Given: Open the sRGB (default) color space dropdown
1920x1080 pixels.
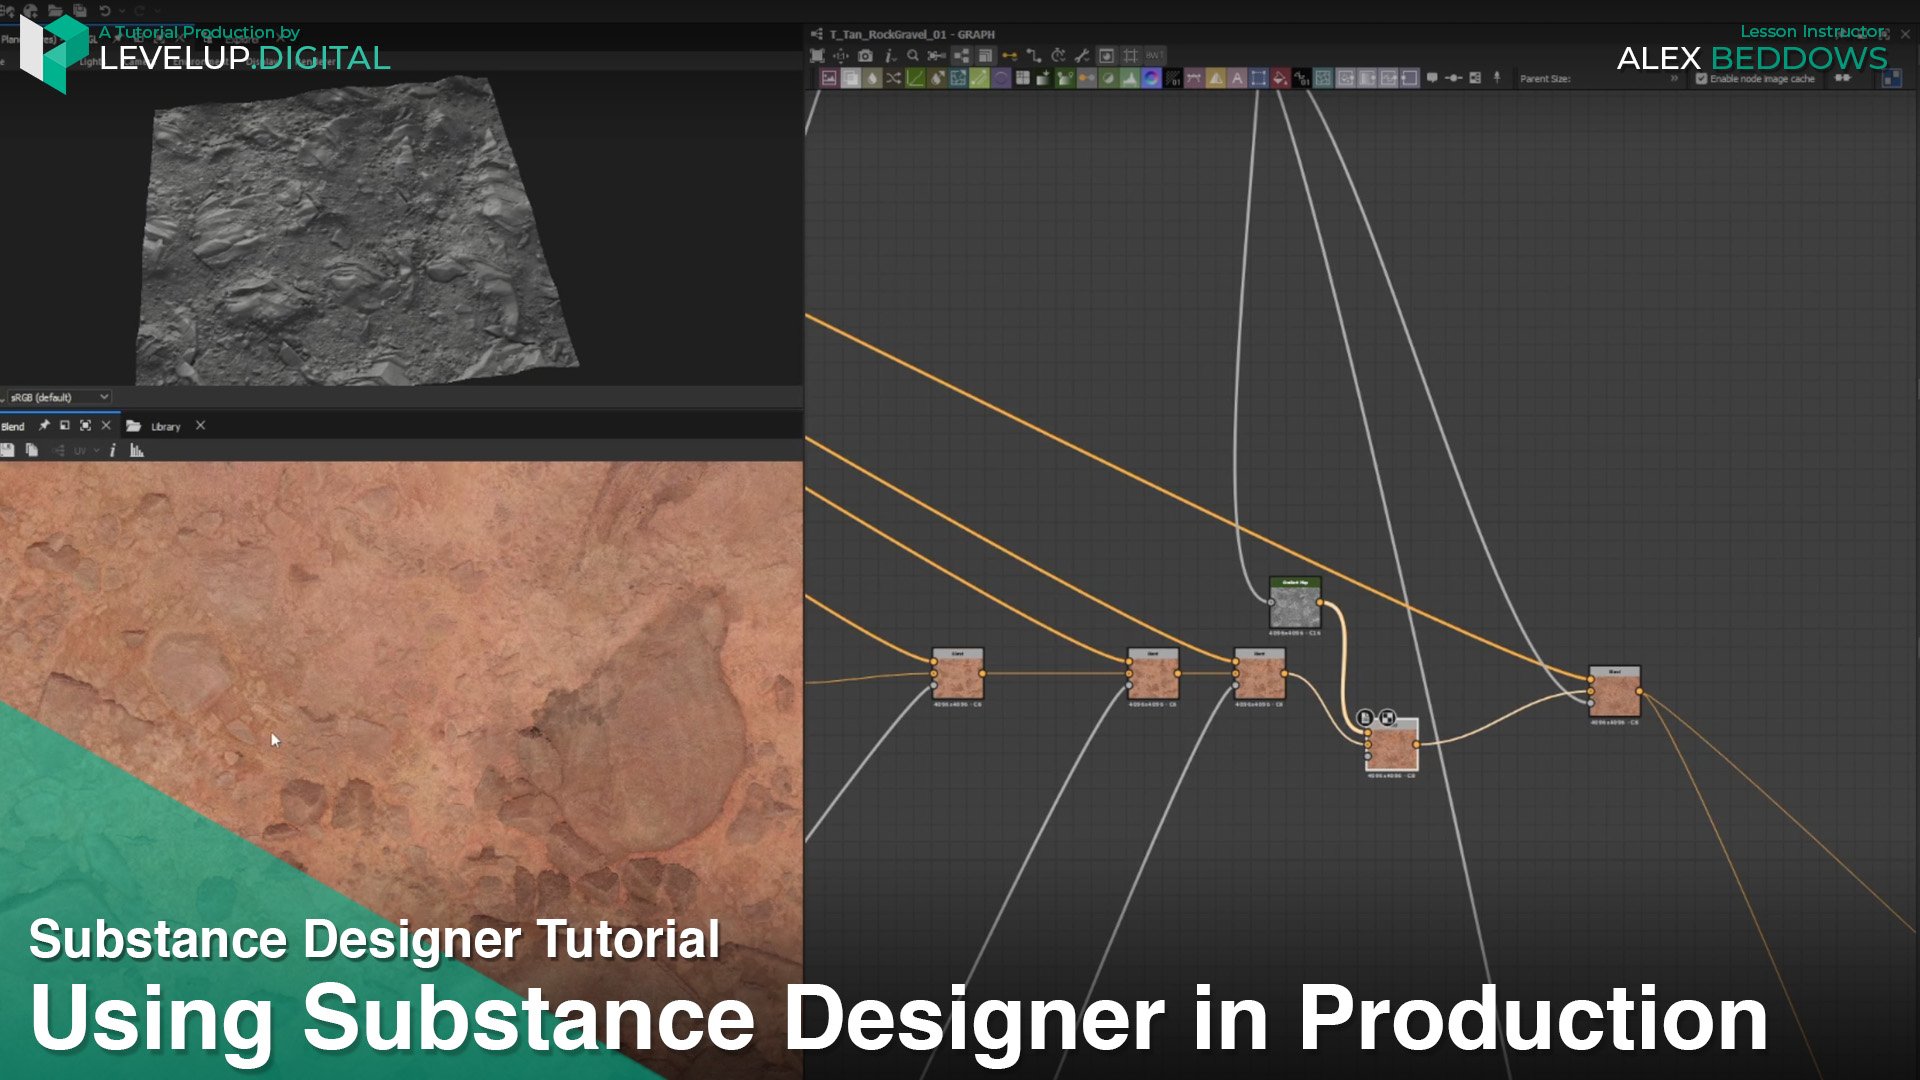Looking at the screenshot, I should click(x=58, y=397).
